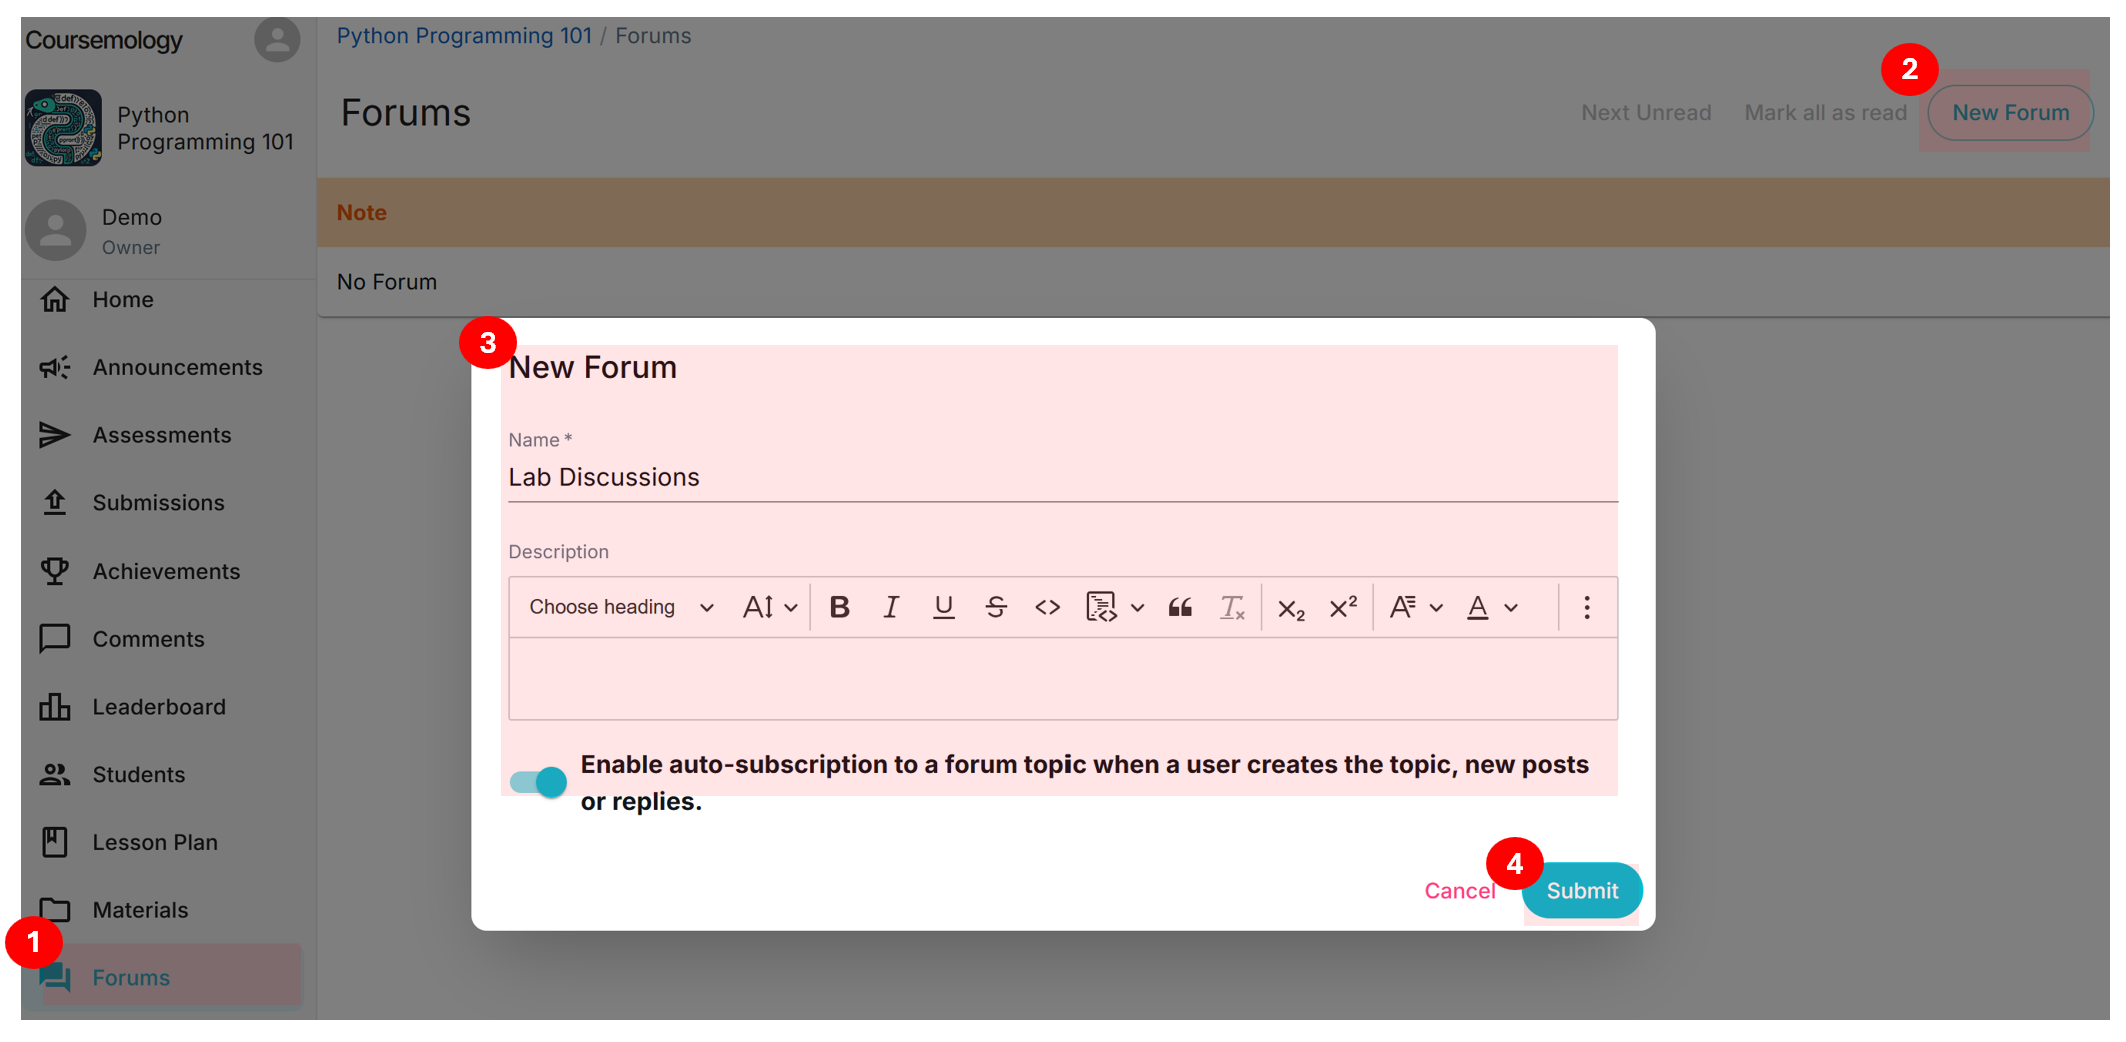Expand the font color dropdown arrow
2126x1042 pixels.
1511,608
